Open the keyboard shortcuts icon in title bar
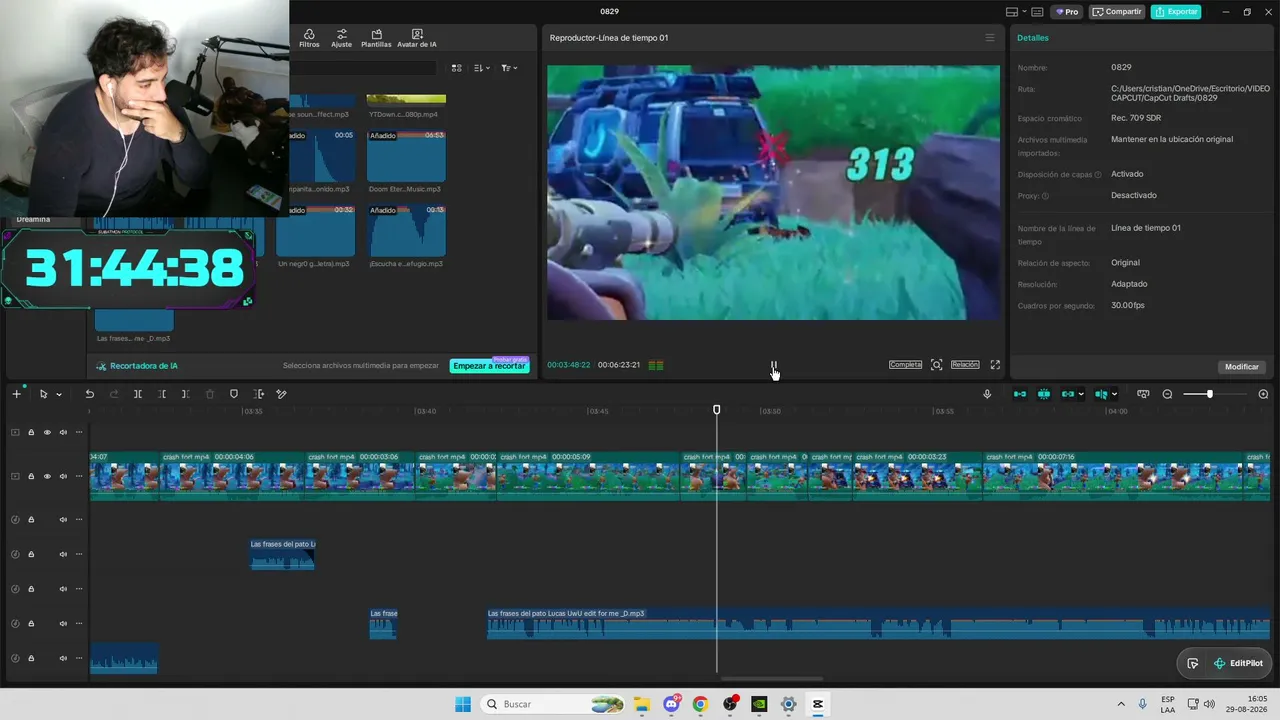 (x=1037, y=12)
